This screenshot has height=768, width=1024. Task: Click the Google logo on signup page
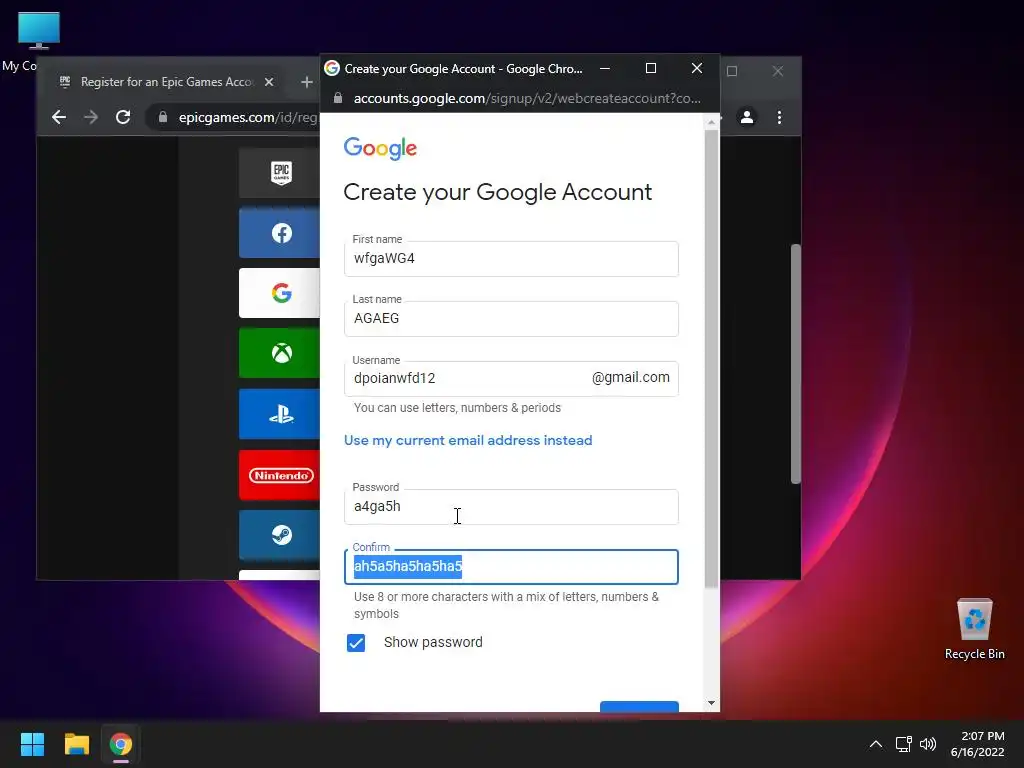click(x=380, y=148)
